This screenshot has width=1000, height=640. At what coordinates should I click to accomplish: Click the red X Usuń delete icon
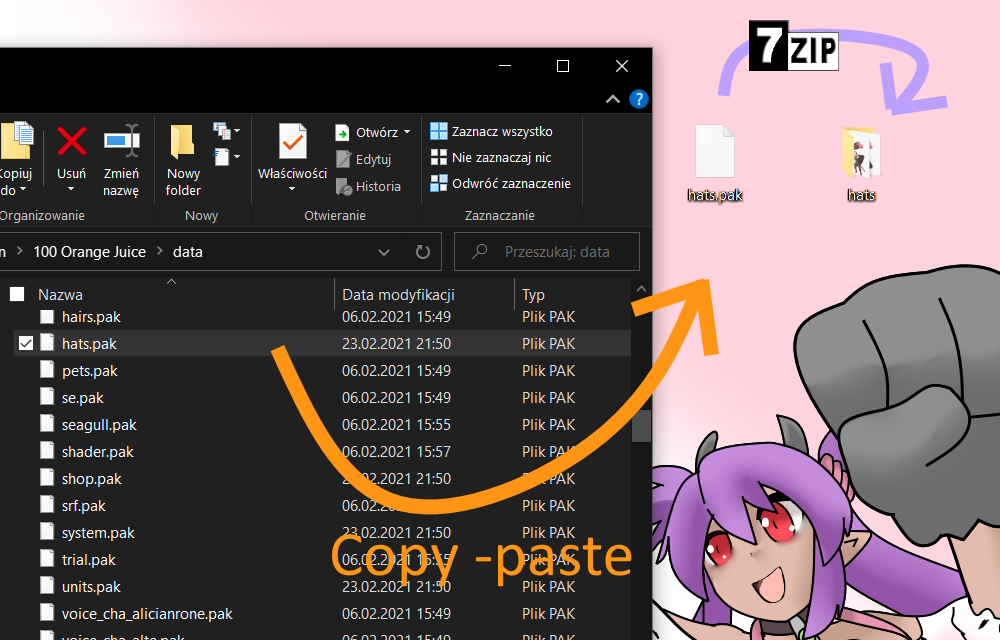(71, 141)
